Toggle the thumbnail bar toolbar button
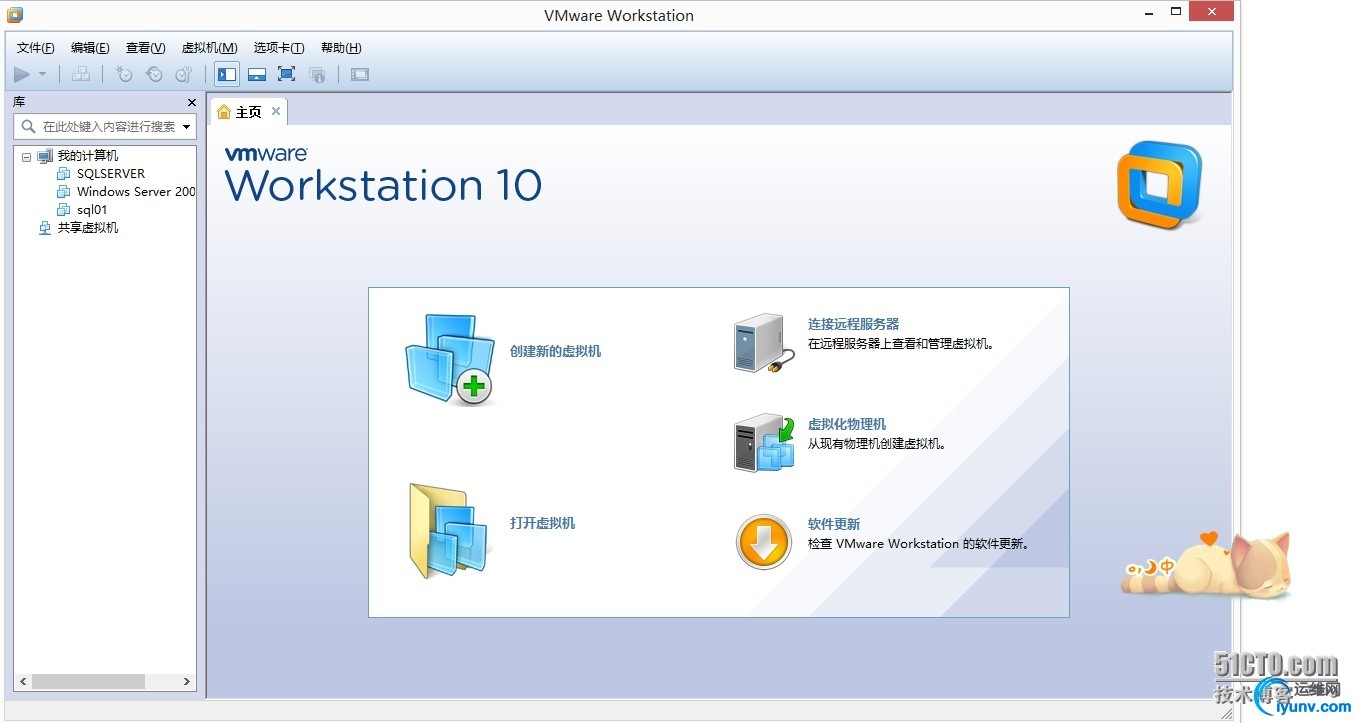The height and width of the screenshot is (723, 1357). click(257, 74)
